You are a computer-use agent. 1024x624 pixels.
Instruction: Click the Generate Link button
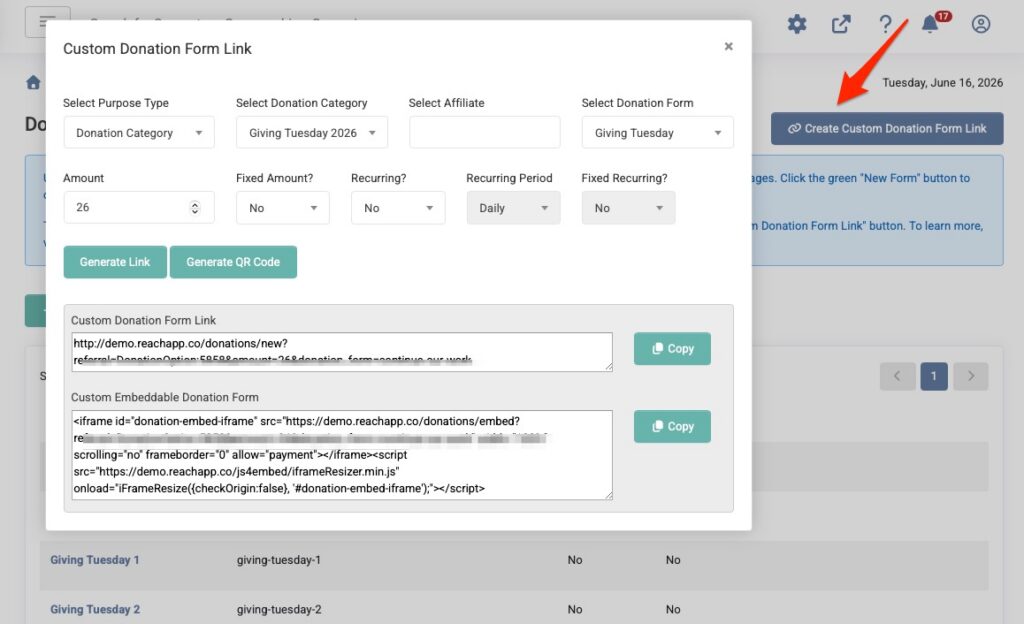click(x=115, y=262)
